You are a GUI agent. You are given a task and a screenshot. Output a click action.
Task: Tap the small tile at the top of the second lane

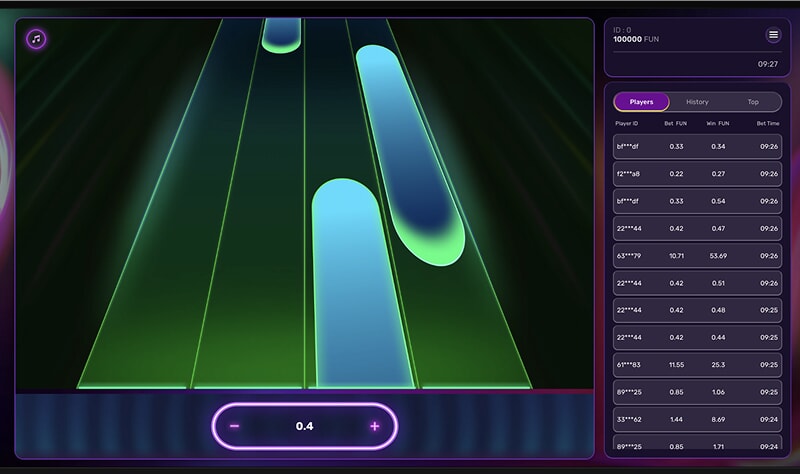click(x=281, y=35)
